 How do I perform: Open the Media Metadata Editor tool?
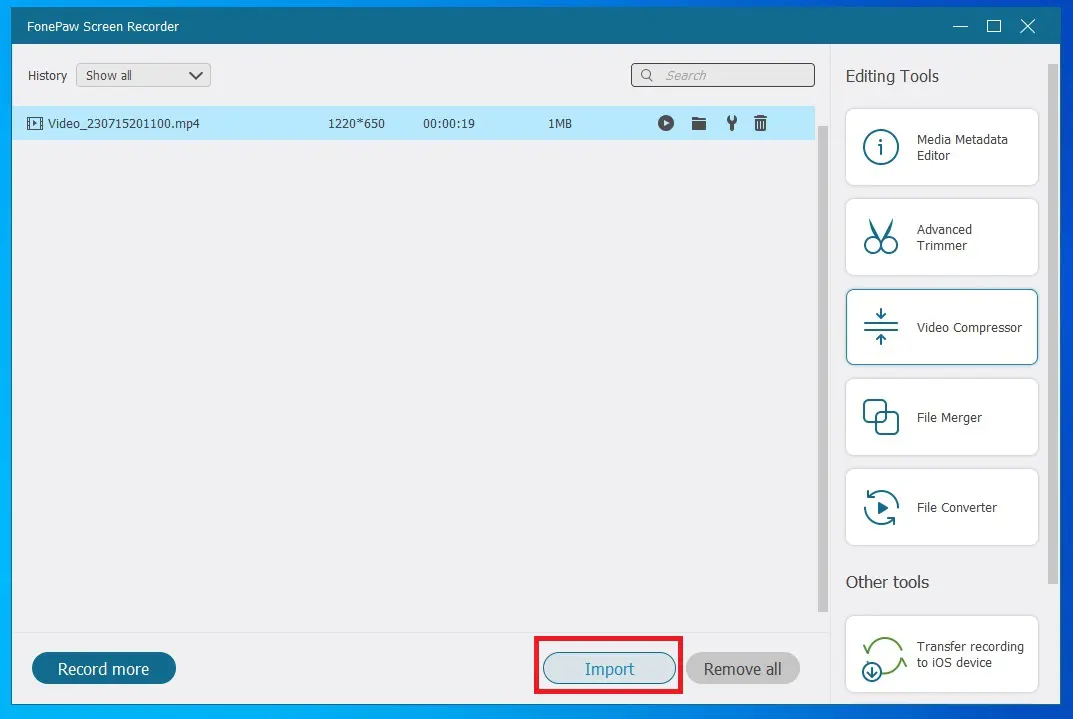point(942,147)
